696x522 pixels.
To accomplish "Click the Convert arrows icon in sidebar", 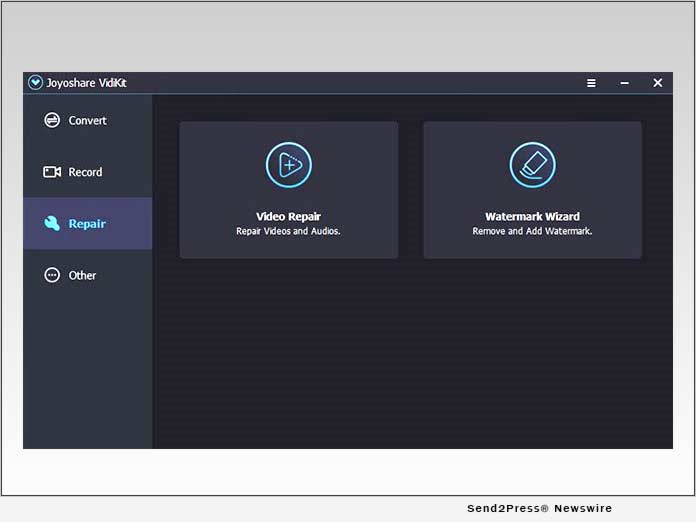I will (52, 120).
